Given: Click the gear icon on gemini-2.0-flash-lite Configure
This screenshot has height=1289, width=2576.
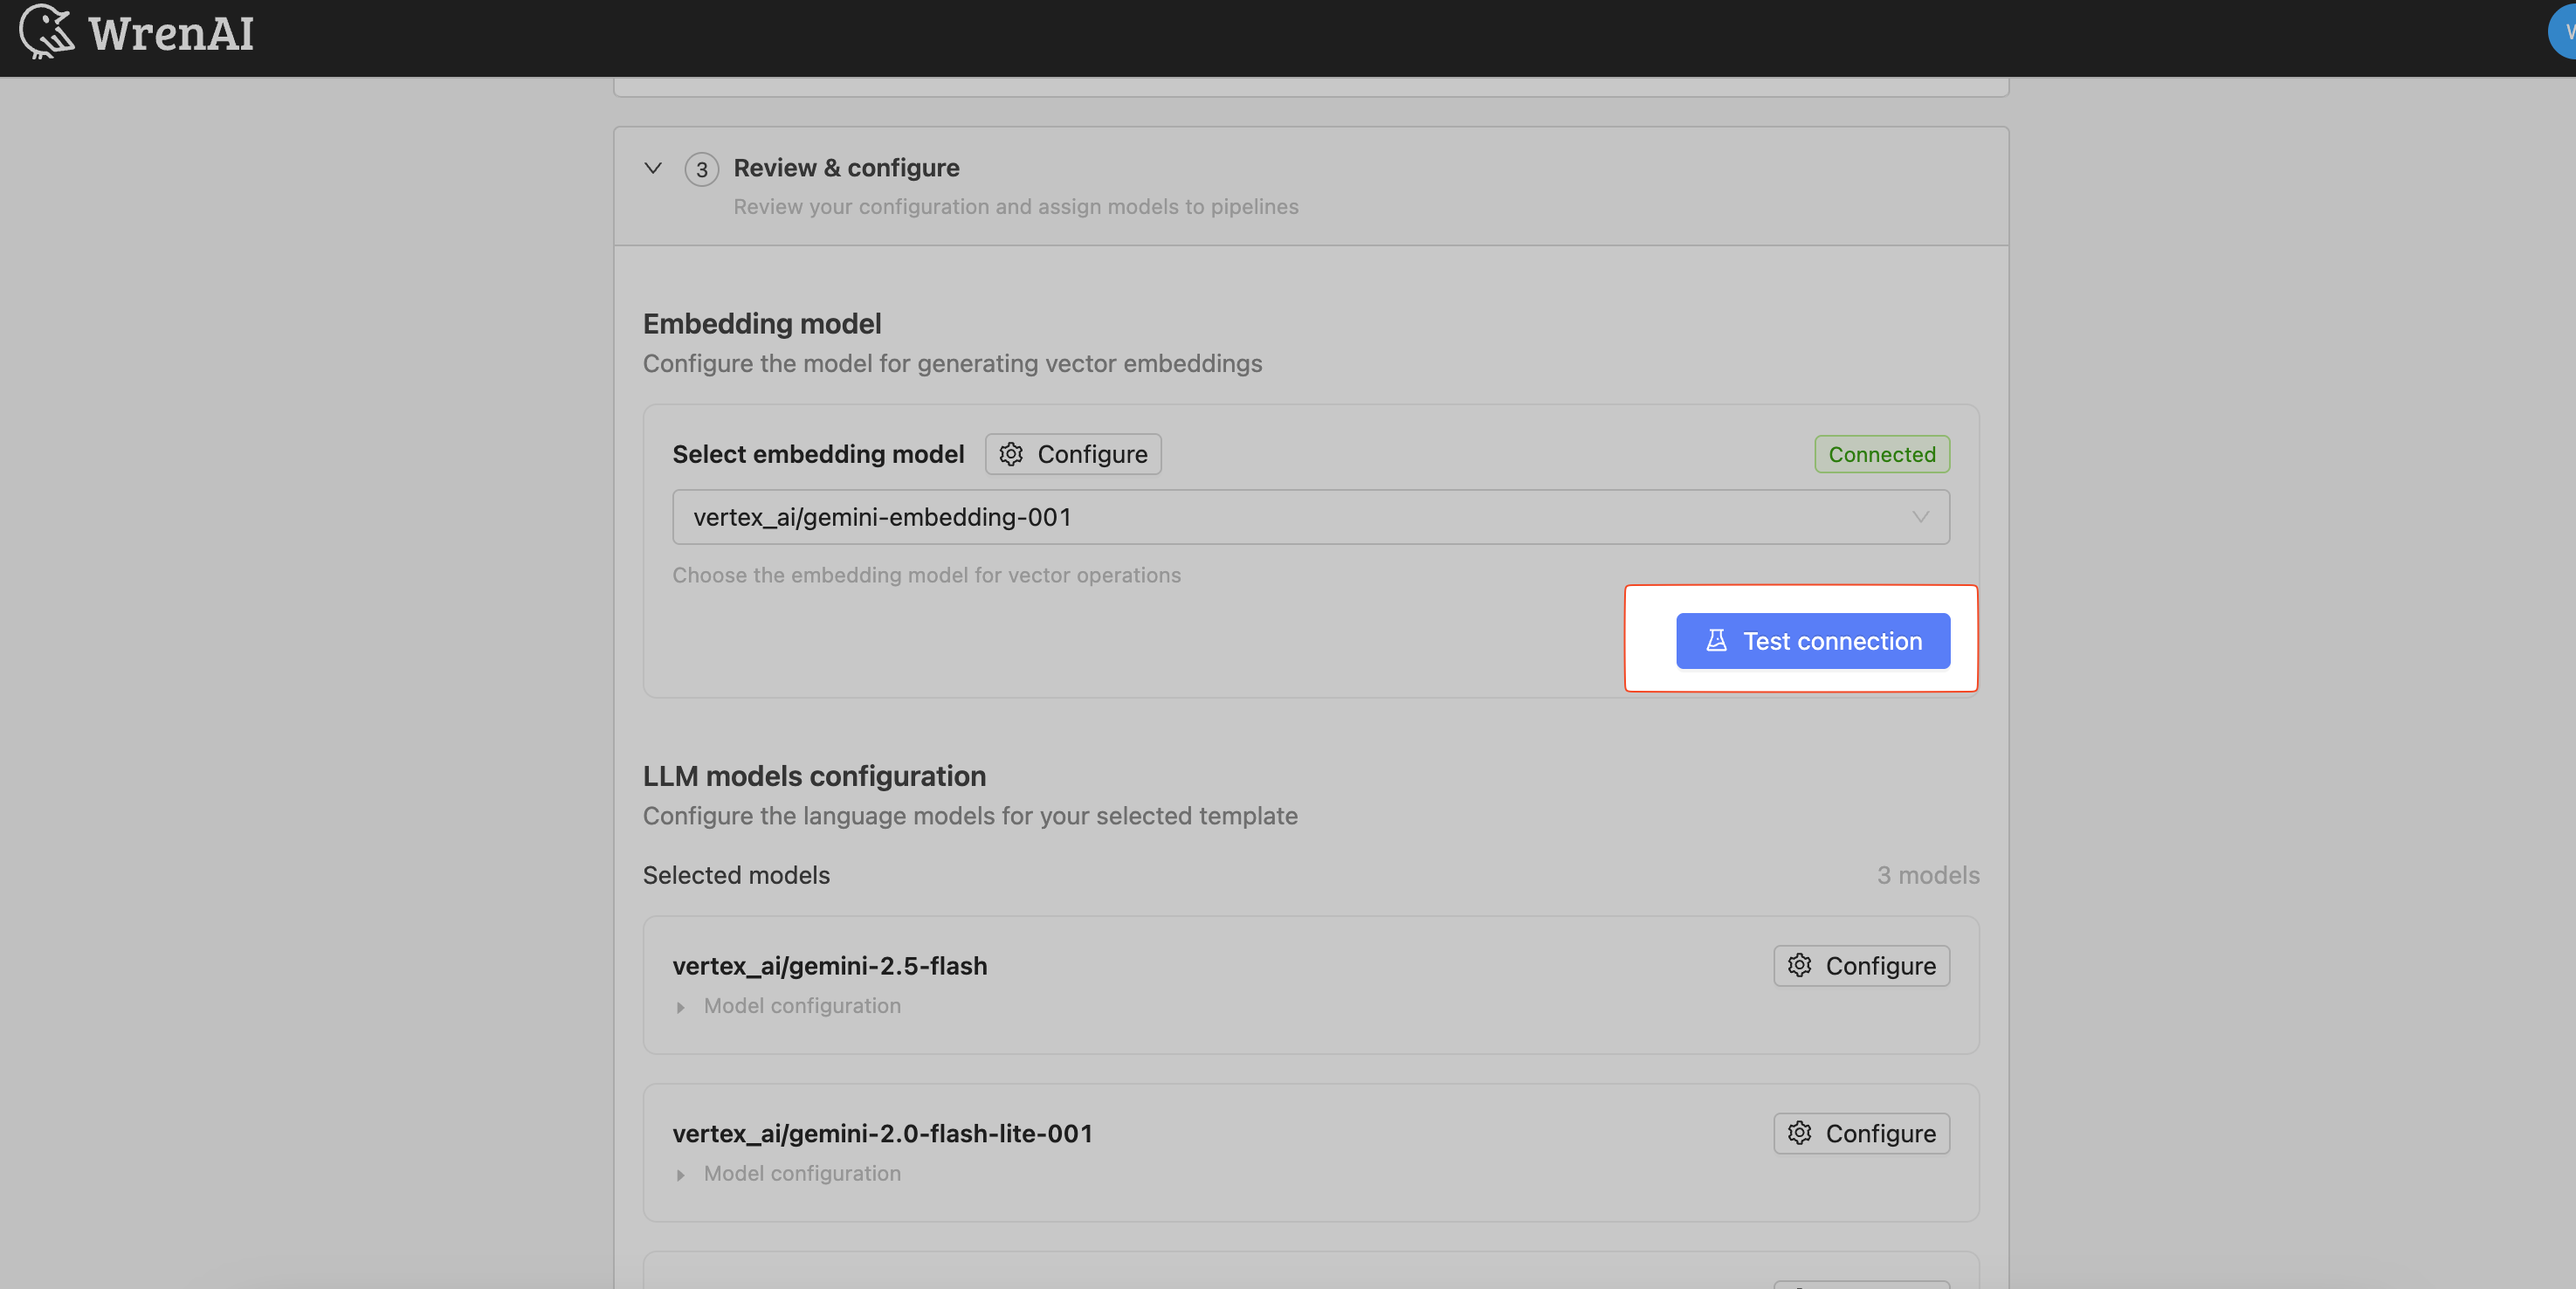Looking at the screenshot, I should 1800,1133.
